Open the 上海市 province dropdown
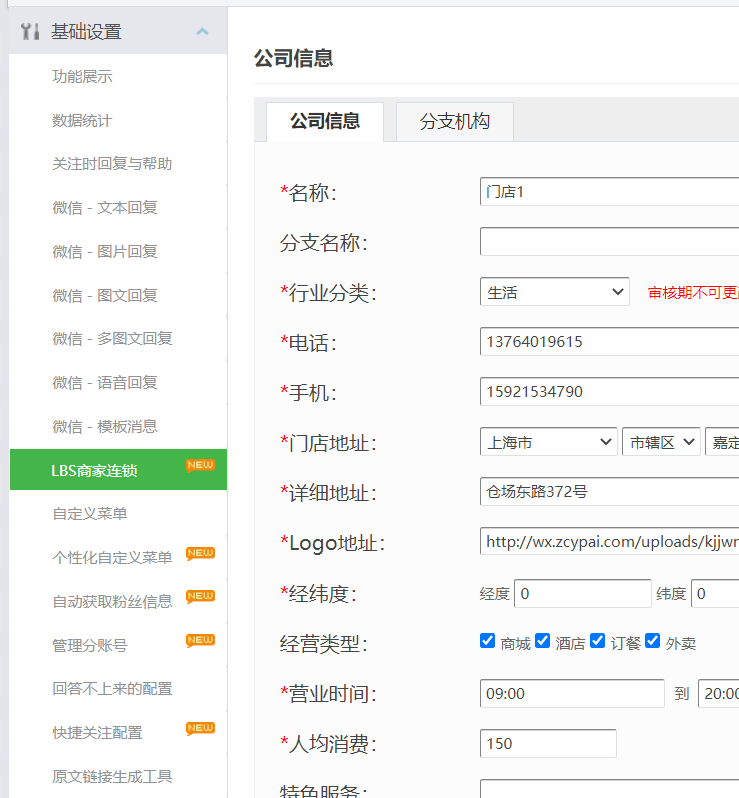Screen dimensions: 739x798 [x=549, y=442]
